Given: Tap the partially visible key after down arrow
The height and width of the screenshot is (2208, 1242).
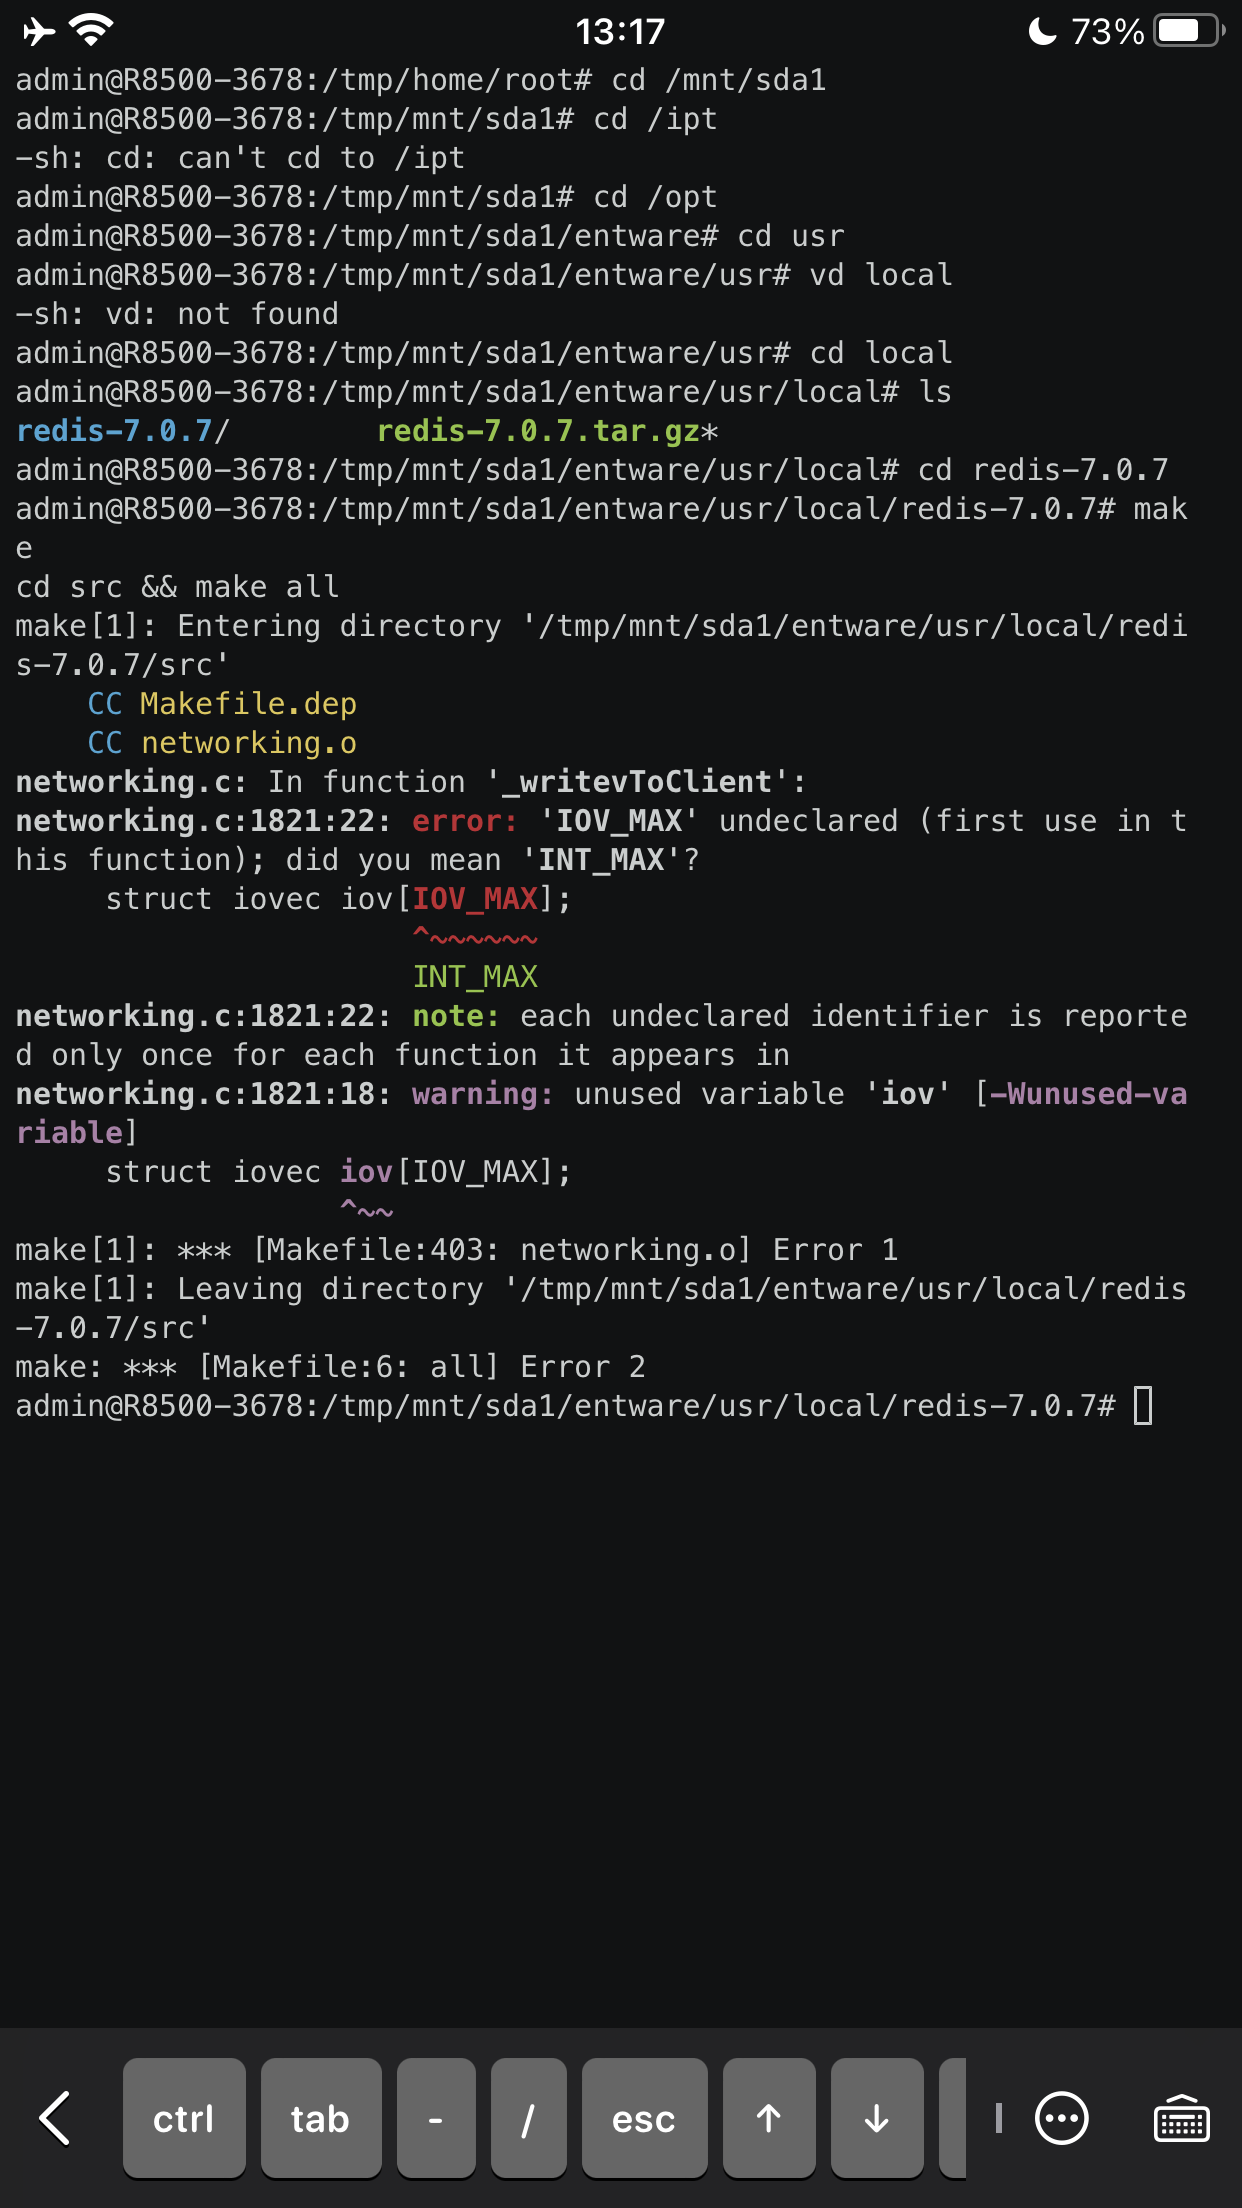Looking at the screenshot, I should coord(953,2118).
